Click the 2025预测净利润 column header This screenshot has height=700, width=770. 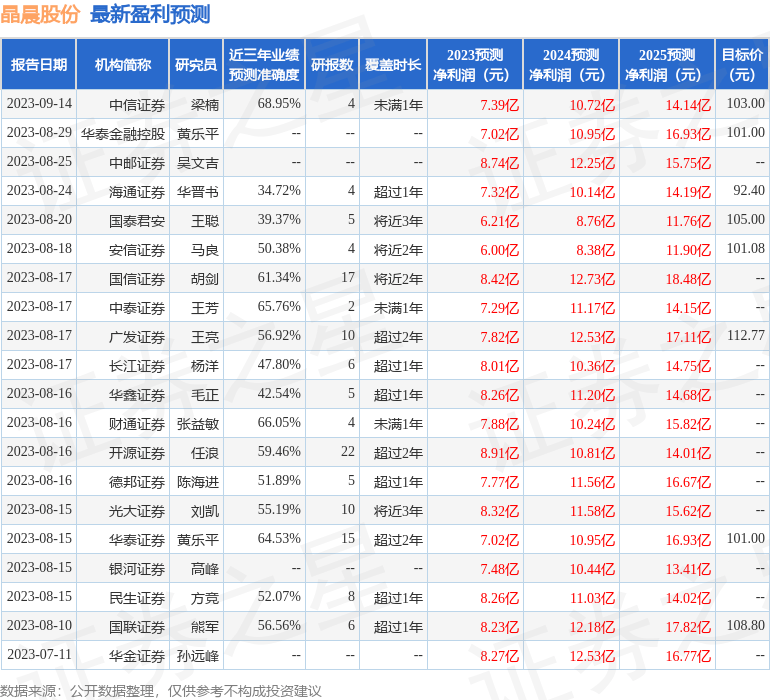667,65
